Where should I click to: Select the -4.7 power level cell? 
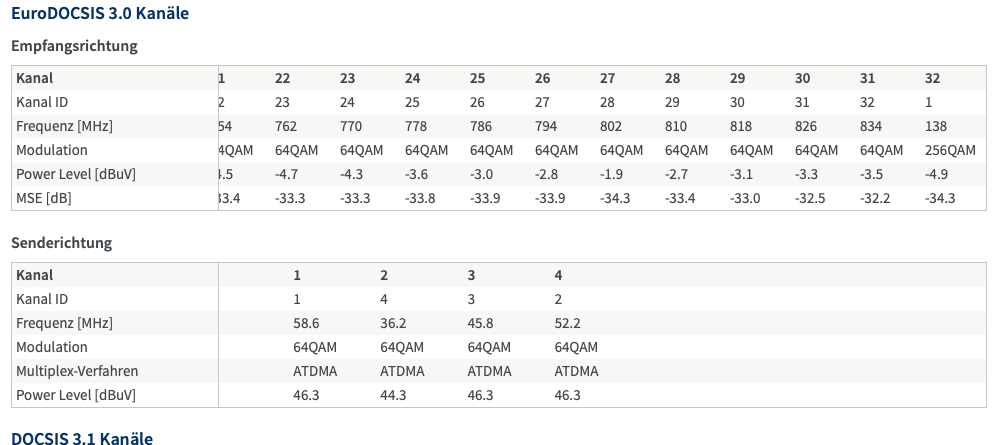tap(289, 174)
